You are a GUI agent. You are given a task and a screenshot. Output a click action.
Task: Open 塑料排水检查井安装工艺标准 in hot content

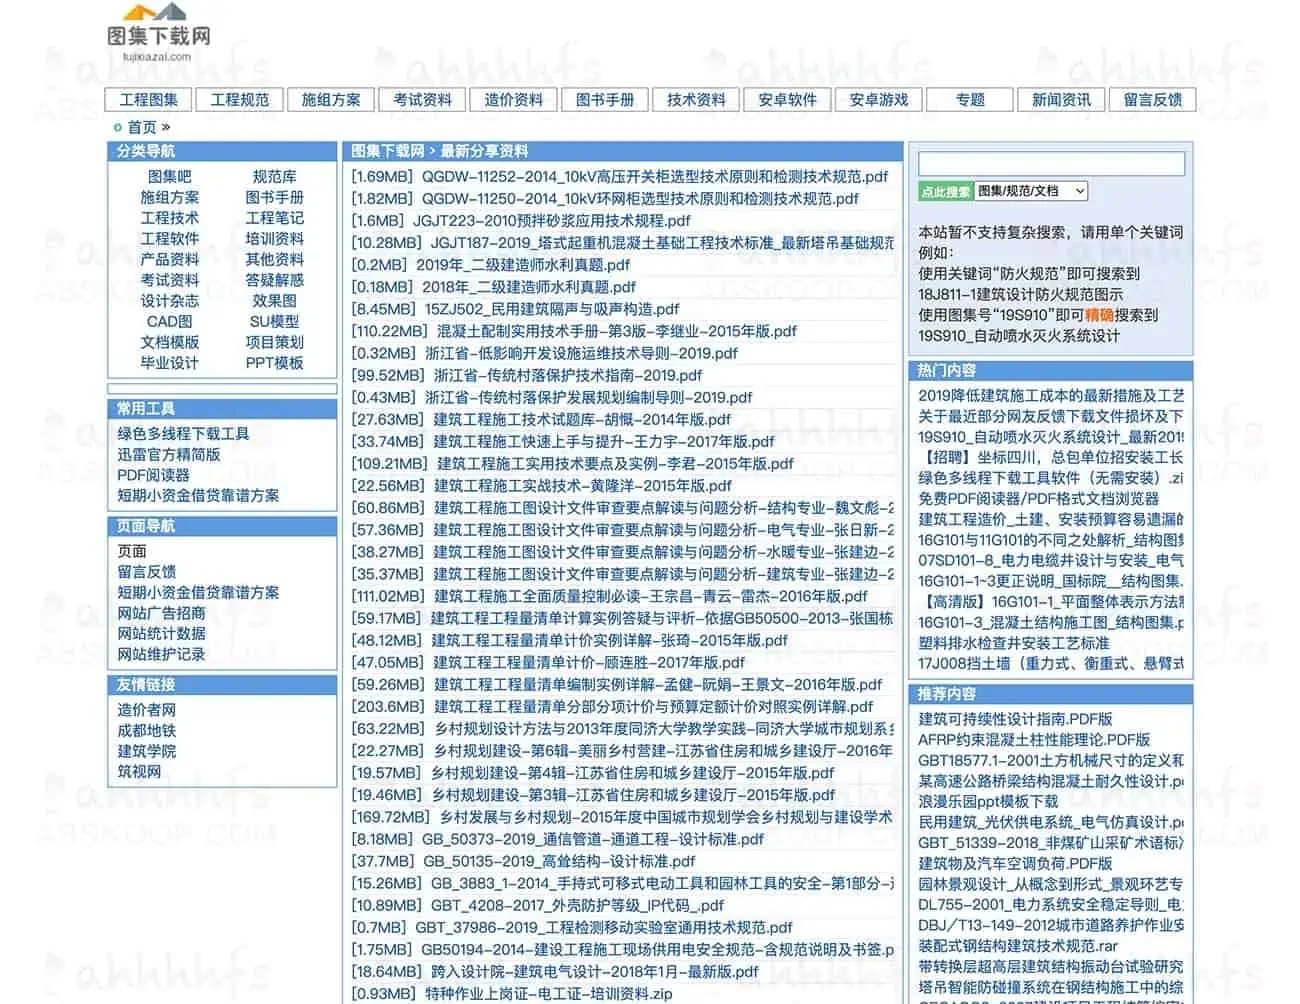(1013, 643)
